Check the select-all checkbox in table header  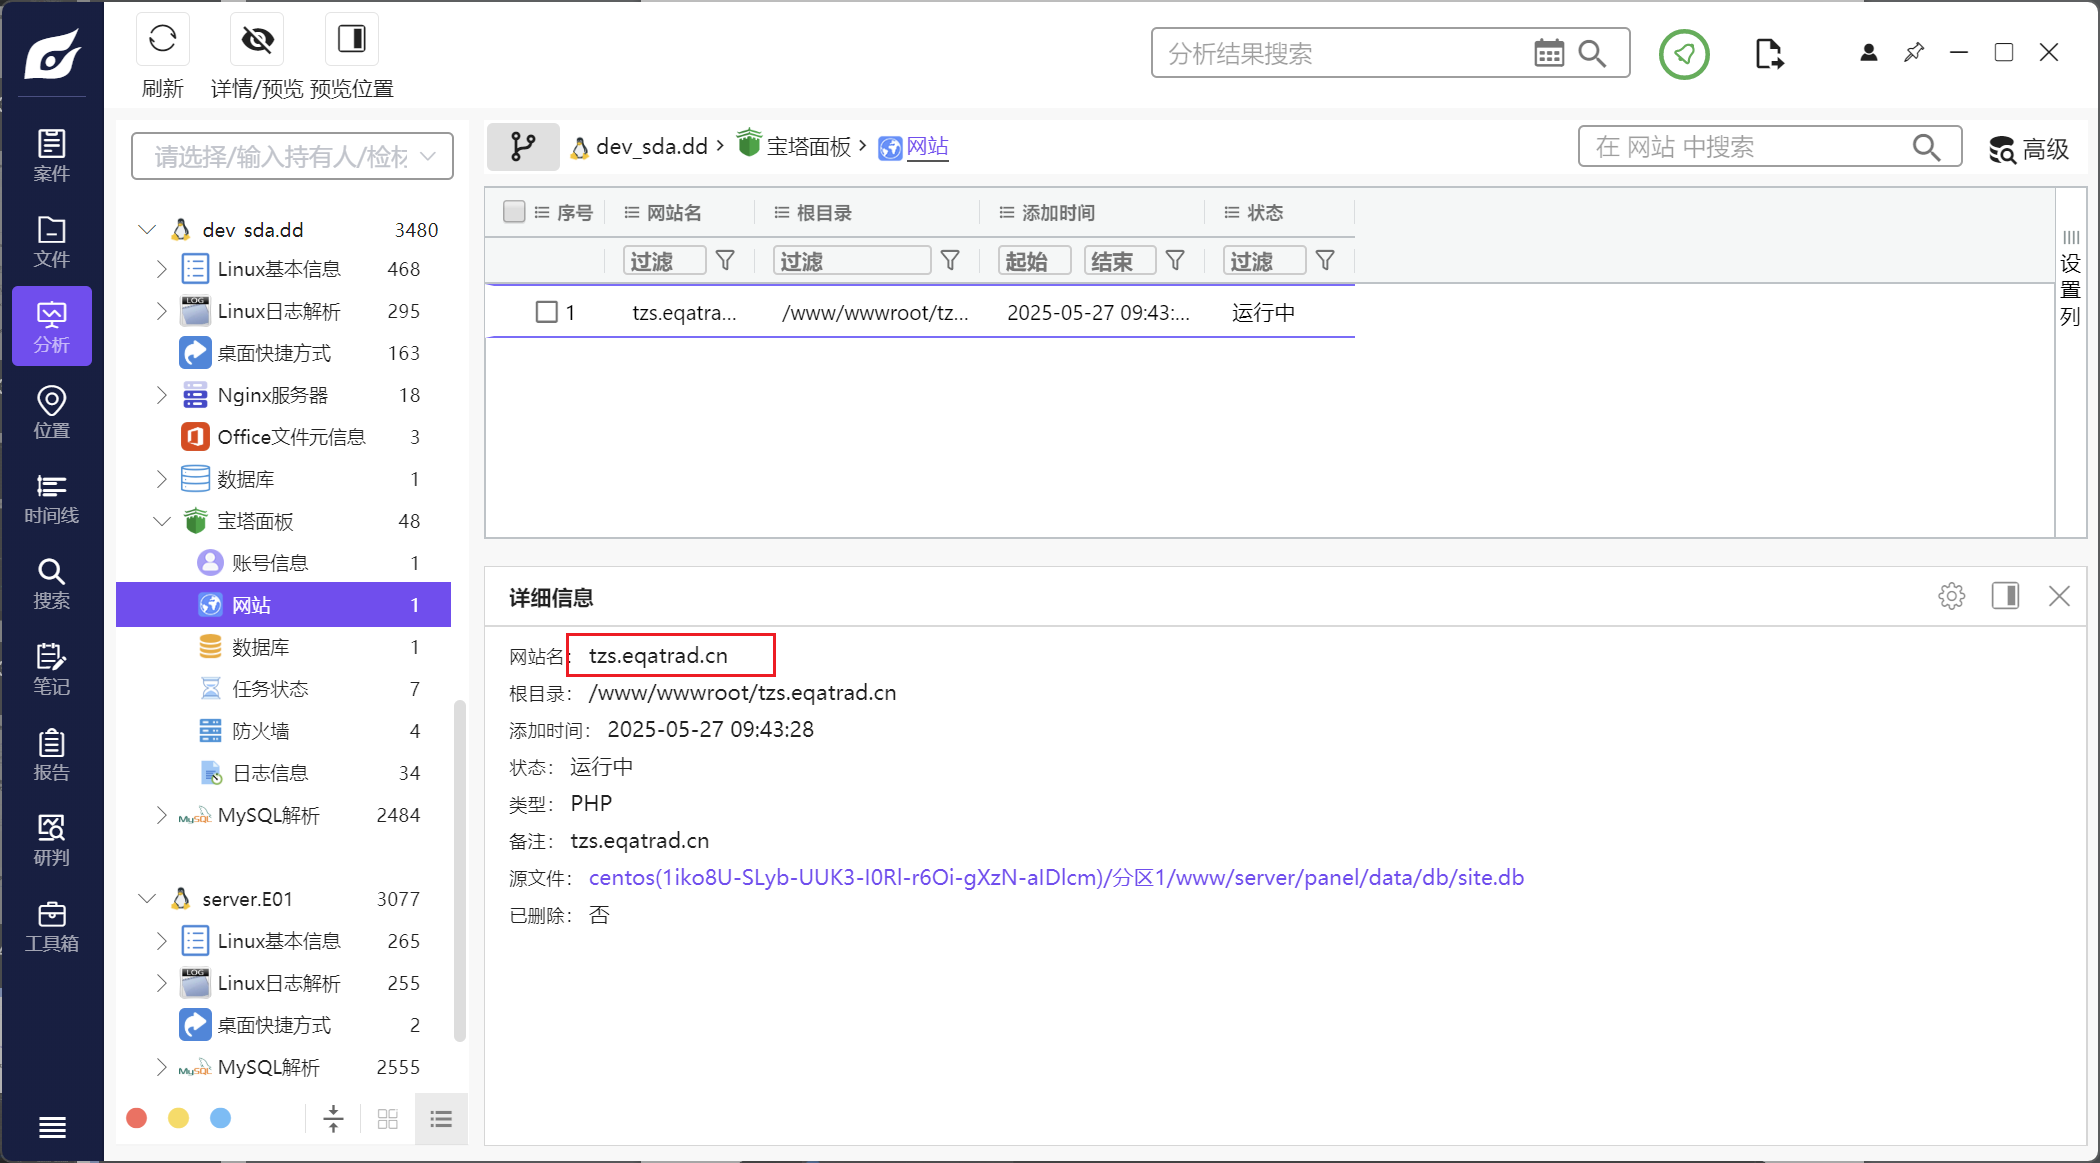(514, 212)
